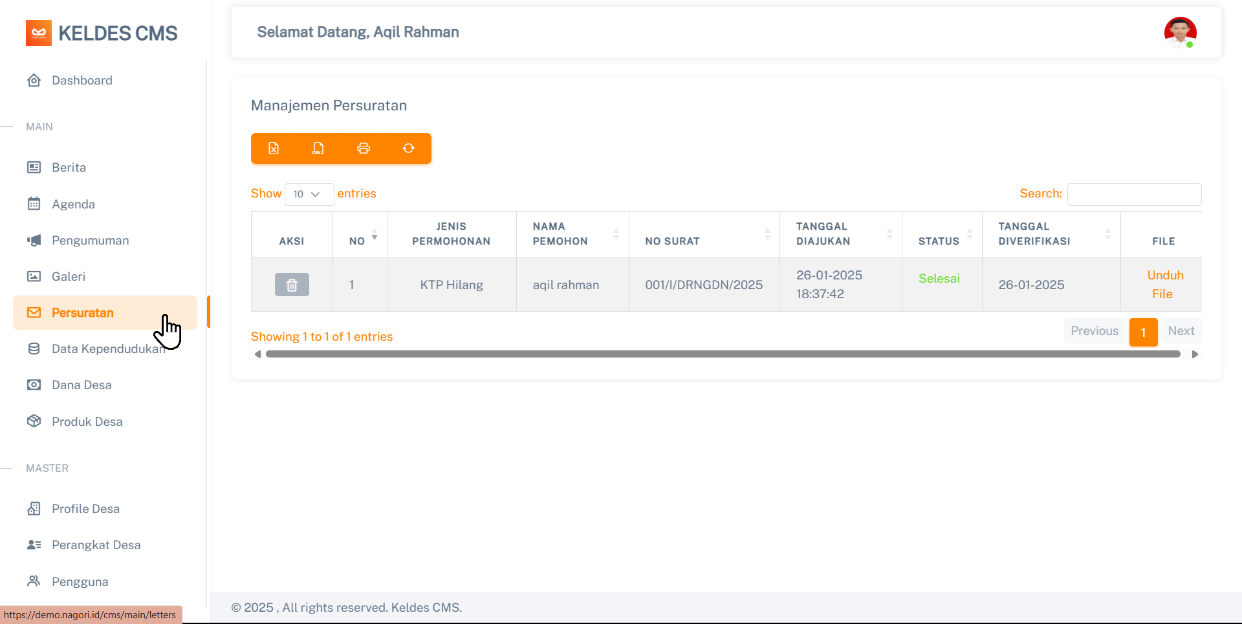Navigate to Dana Desa page
The image size is (1242, 624).
point(81,385)
